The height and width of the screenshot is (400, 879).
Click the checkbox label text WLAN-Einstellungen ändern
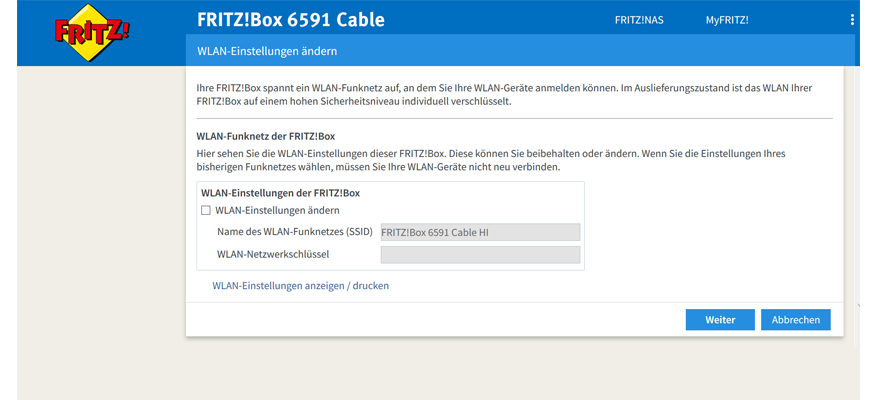[x=277, y=211]
